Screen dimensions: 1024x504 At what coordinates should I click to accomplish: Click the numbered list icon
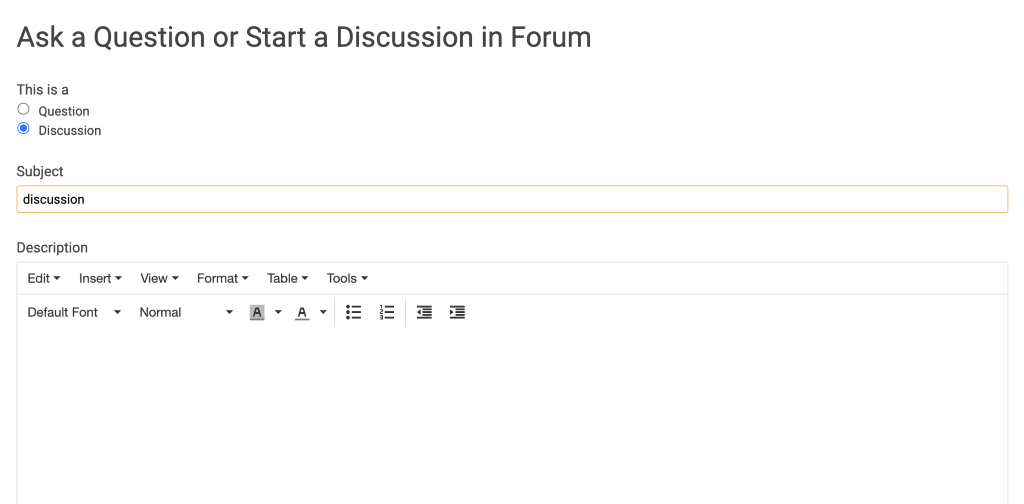(x=387, y=312)
